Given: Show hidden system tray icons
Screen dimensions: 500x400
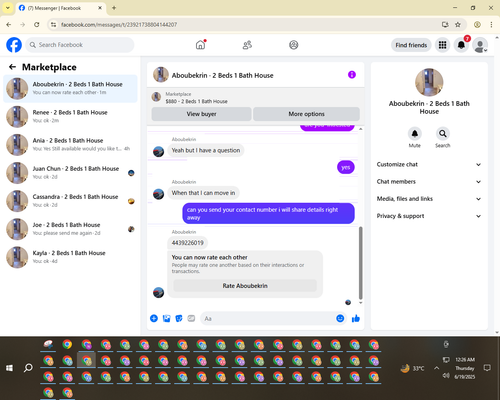Looking at the screenshot, I should point(436,368).
